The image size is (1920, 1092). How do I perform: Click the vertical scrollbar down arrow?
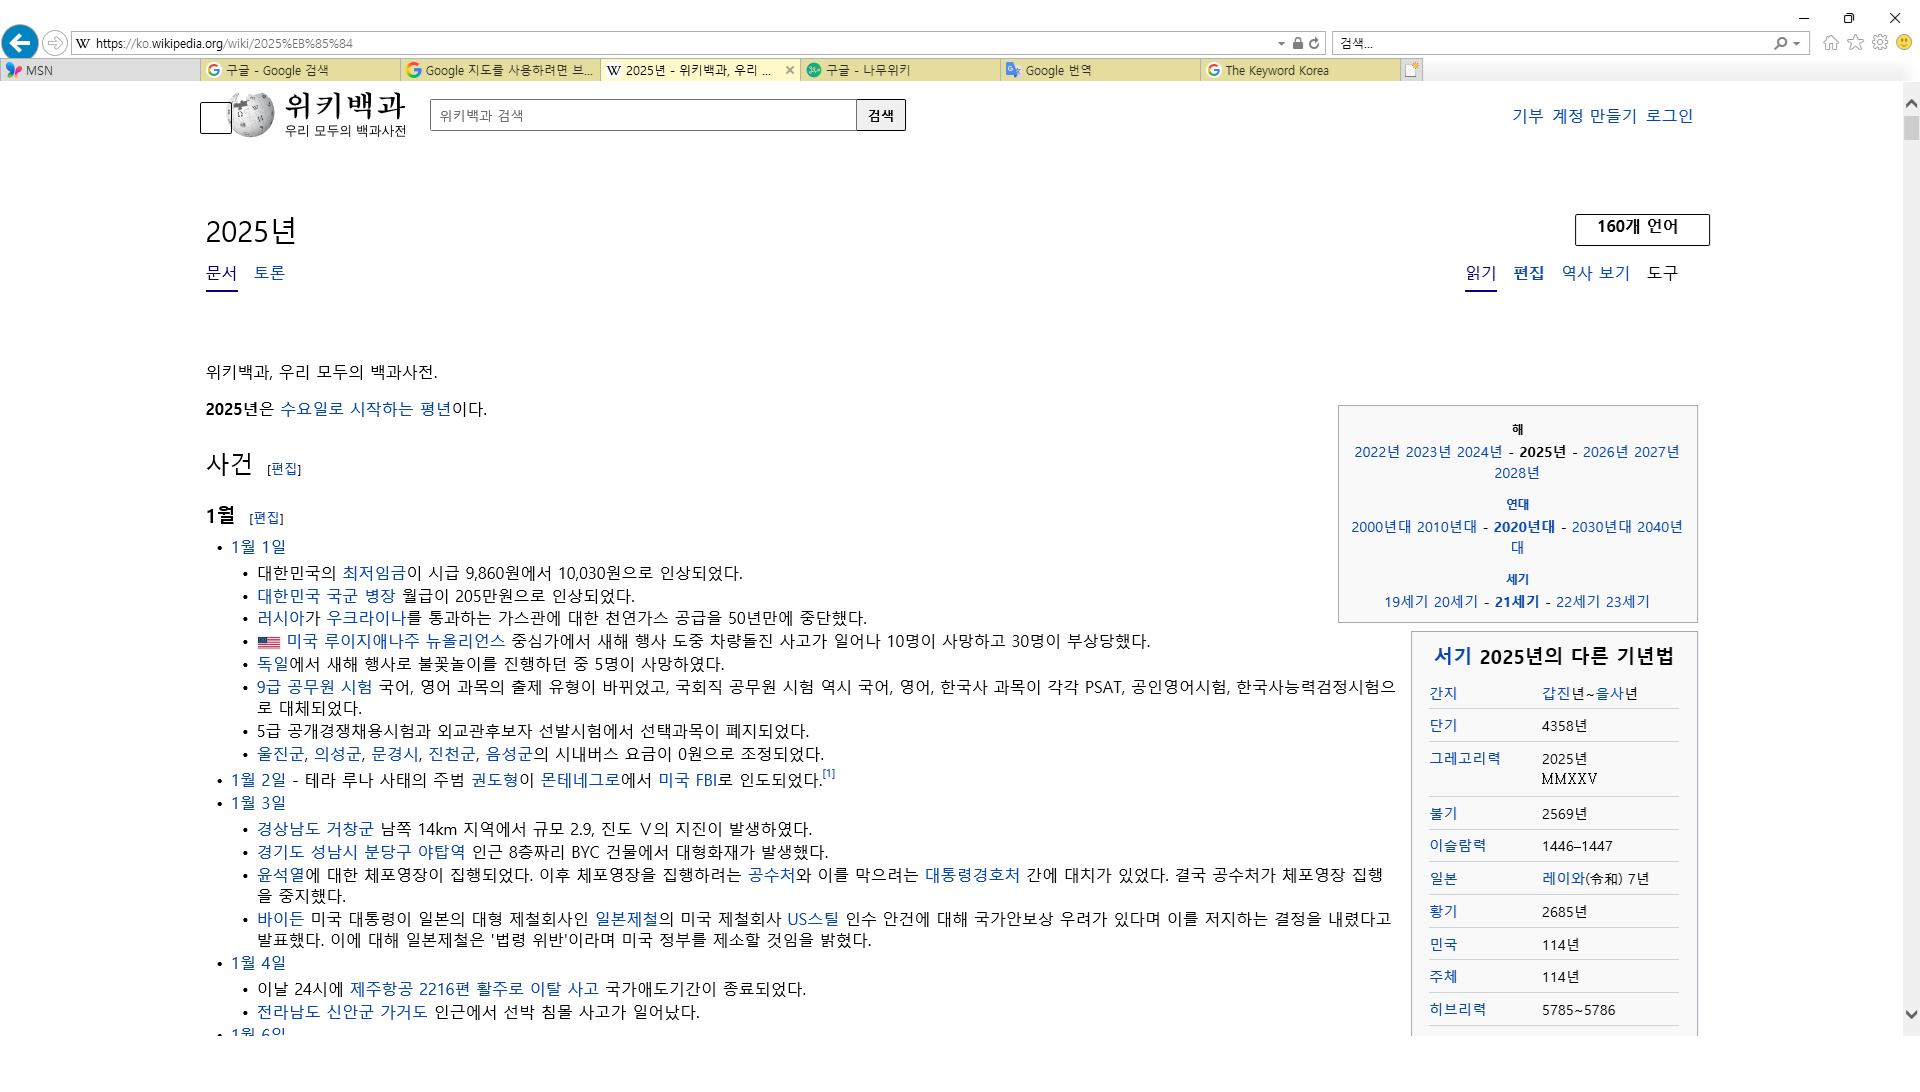click(1911, 1014)
